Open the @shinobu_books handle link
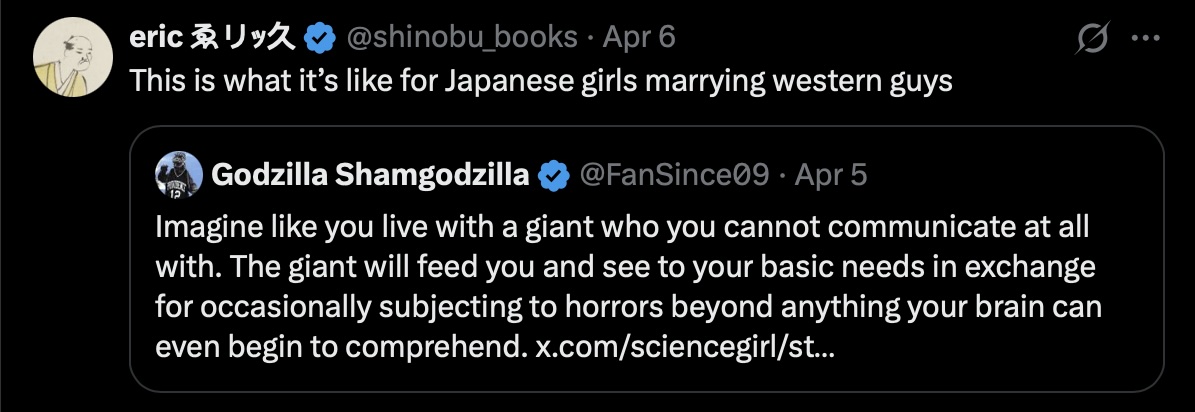Image resolution: width=1195 pixels, height=412 pixels. [462, 37]
